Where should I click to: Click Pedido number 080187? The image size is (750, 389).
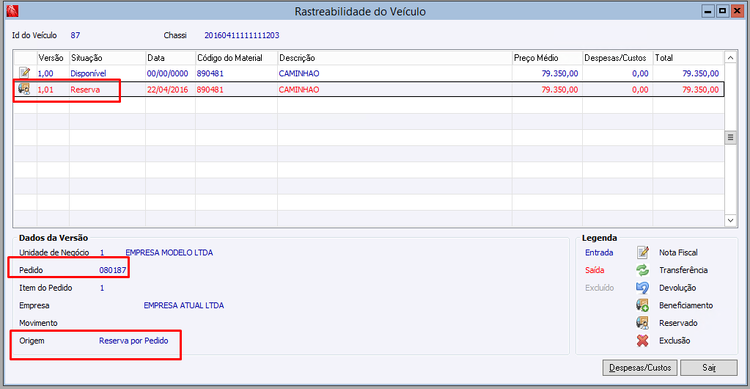pos(112,270)
